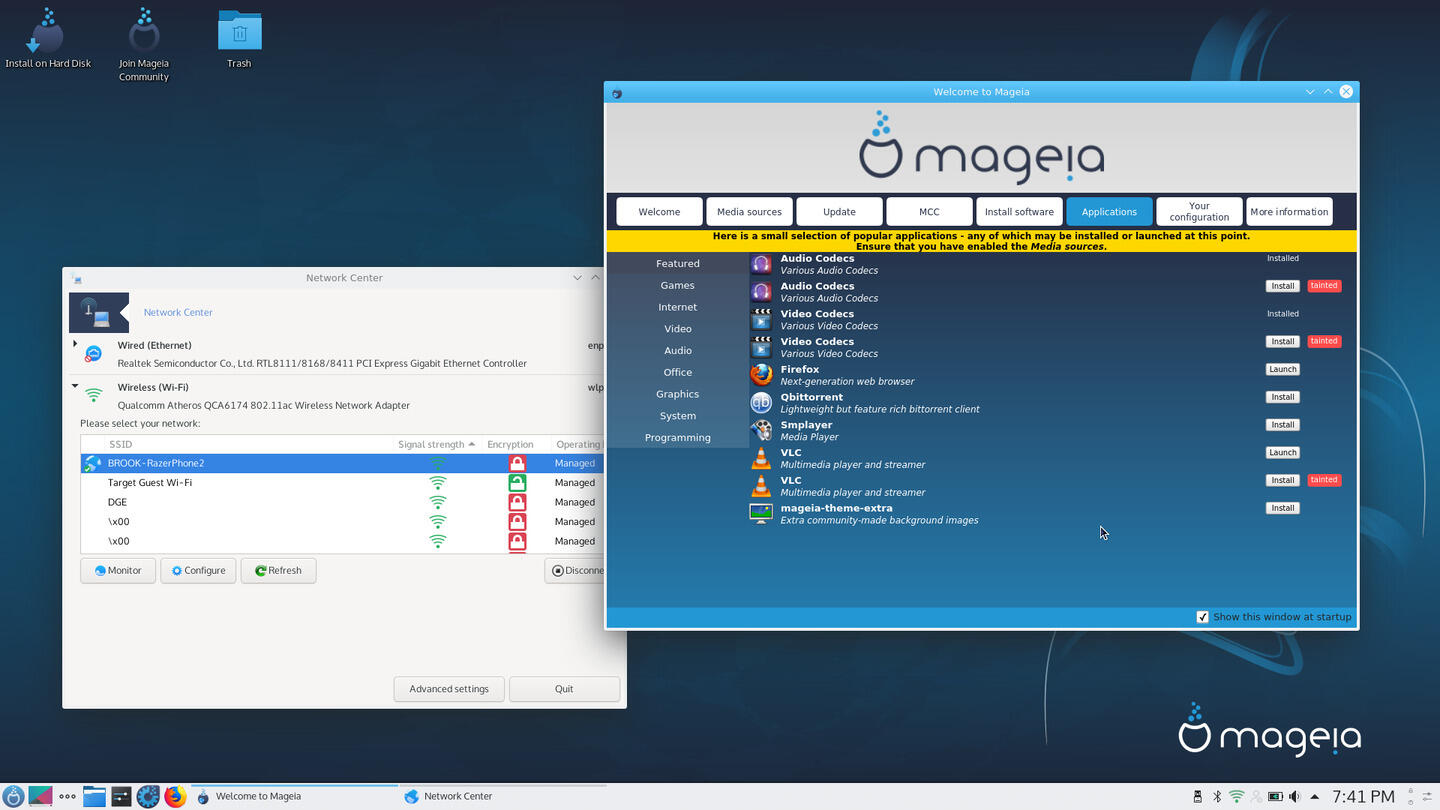Select Audio category in sidebar
The height and width of the screenshot is (810, 1440).
point(677,350)
